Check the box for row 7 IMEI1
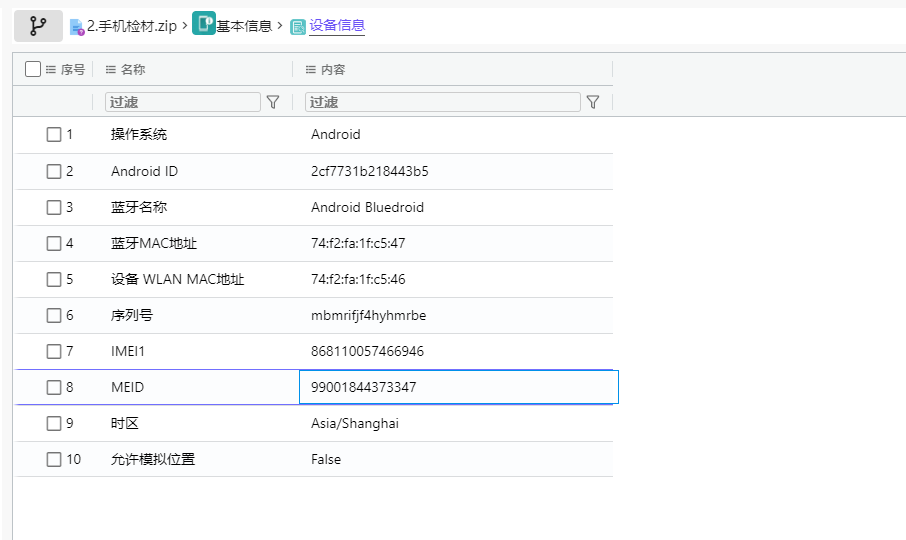The image size is (906, 540). (54, 351)
